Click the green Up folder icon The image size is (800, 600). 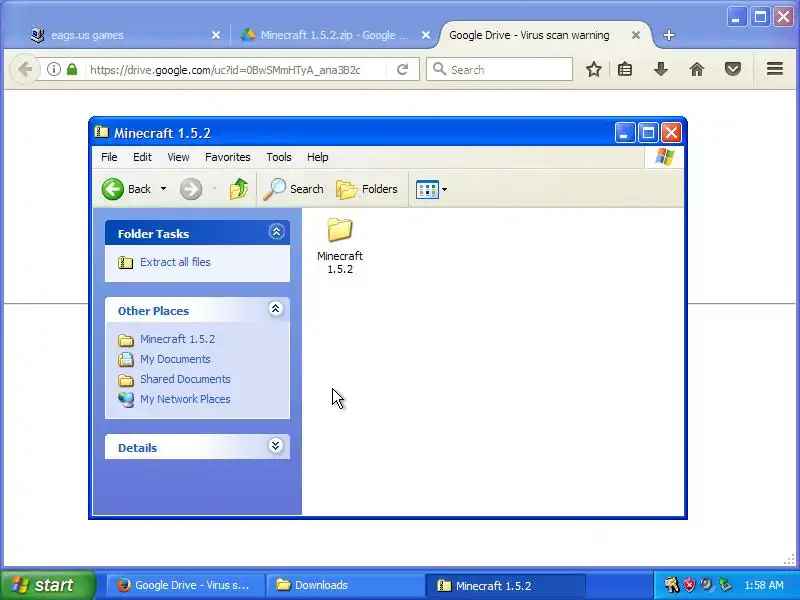238,189
